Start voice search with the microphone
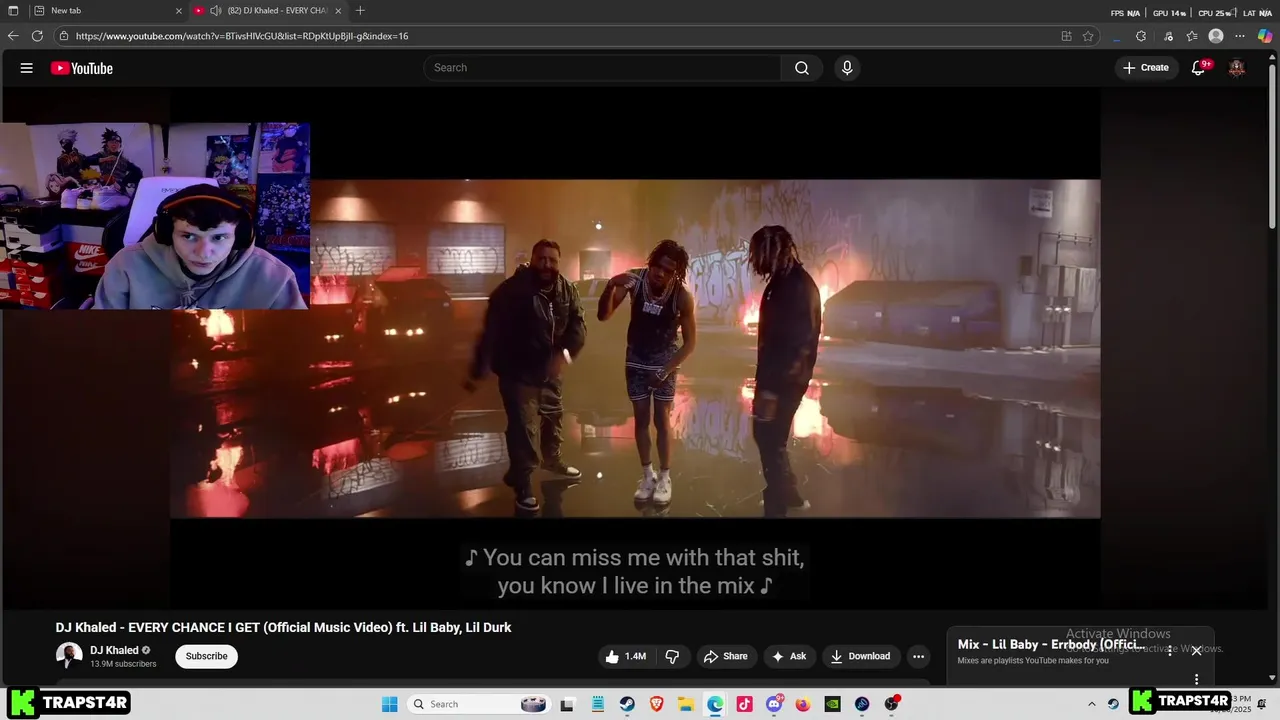The image size is (1280, 720). click(x=847, y=68)
